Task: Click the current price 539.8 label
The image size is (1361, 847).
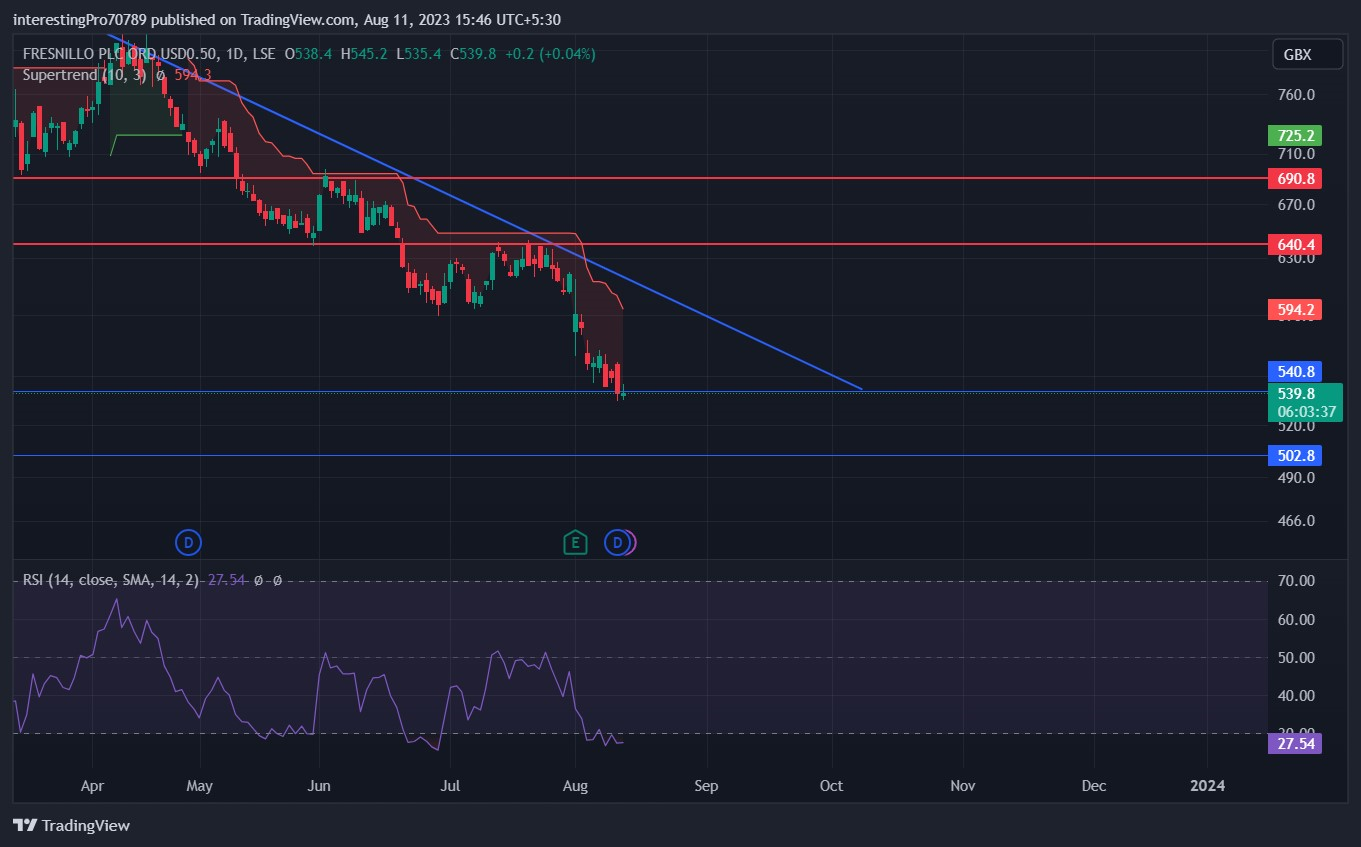Action: [1296, 393]
